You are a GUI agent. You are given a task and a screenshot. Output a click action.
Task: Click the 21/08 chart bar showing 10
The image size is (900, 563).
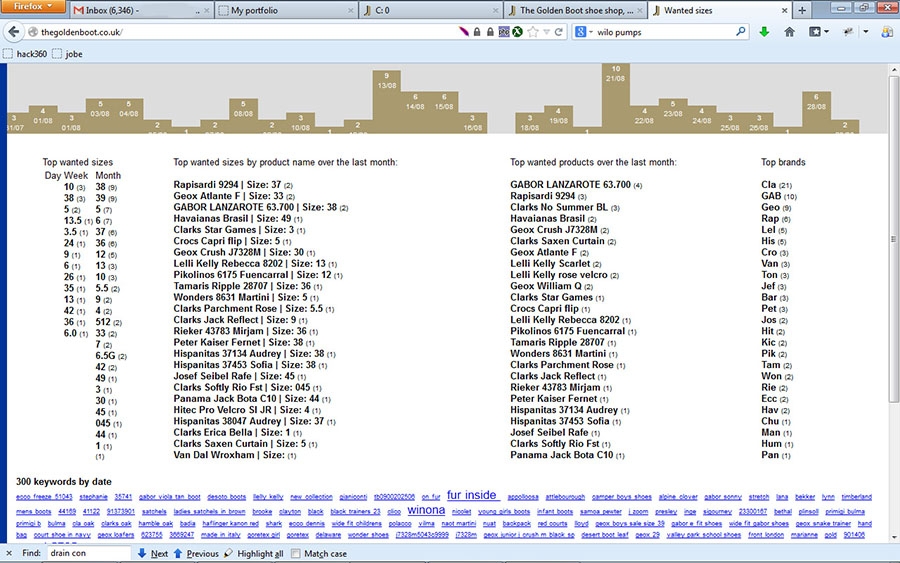pyautogui.click(x=615, y=98)
